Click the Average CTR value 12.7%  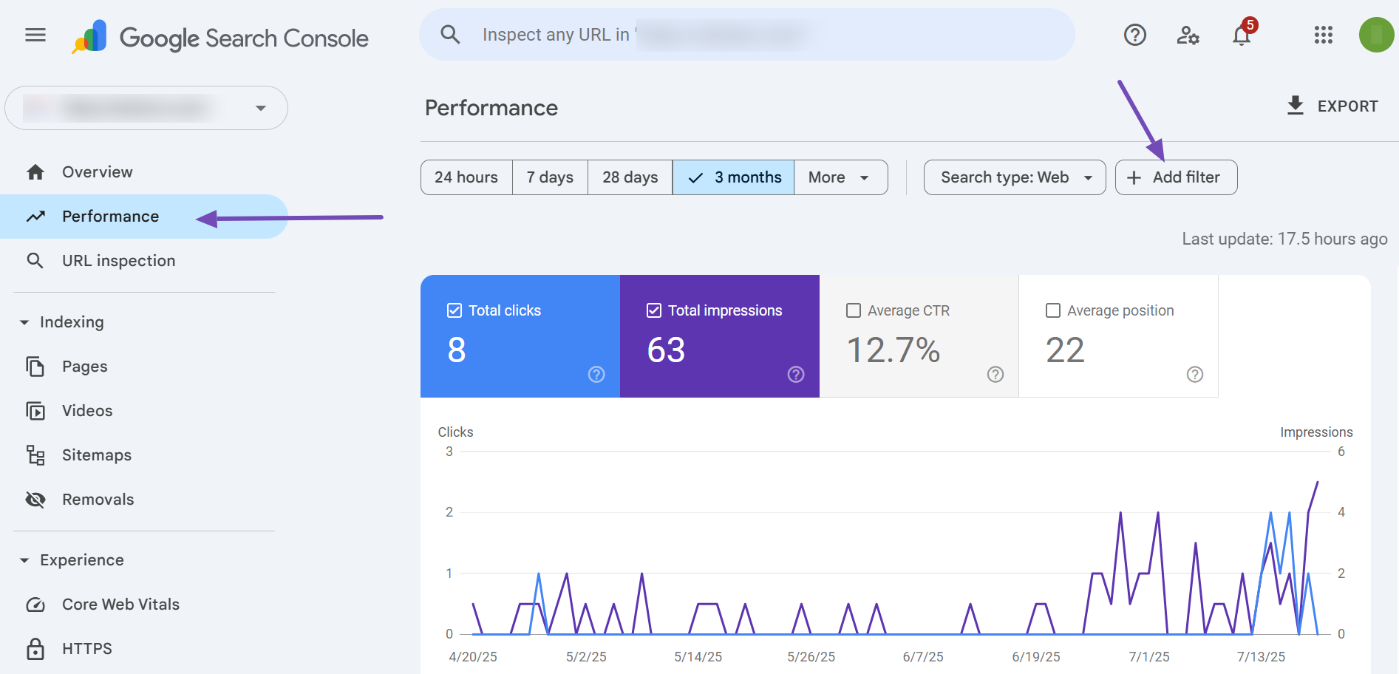click(x=893, y=350)
